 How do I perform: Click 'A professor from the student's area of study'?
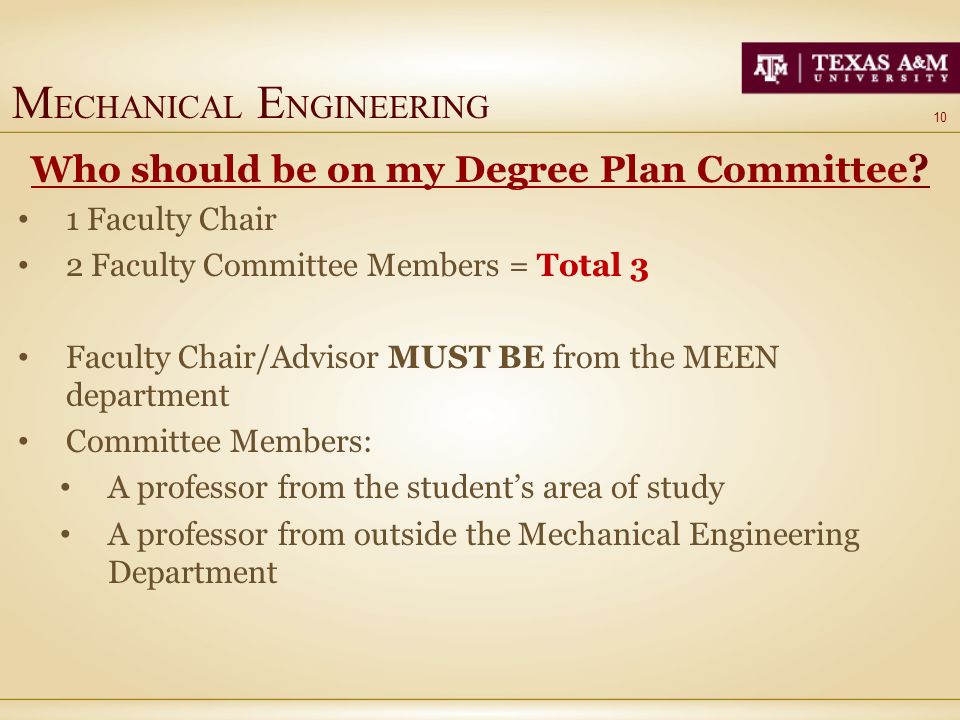click(416, 487)
